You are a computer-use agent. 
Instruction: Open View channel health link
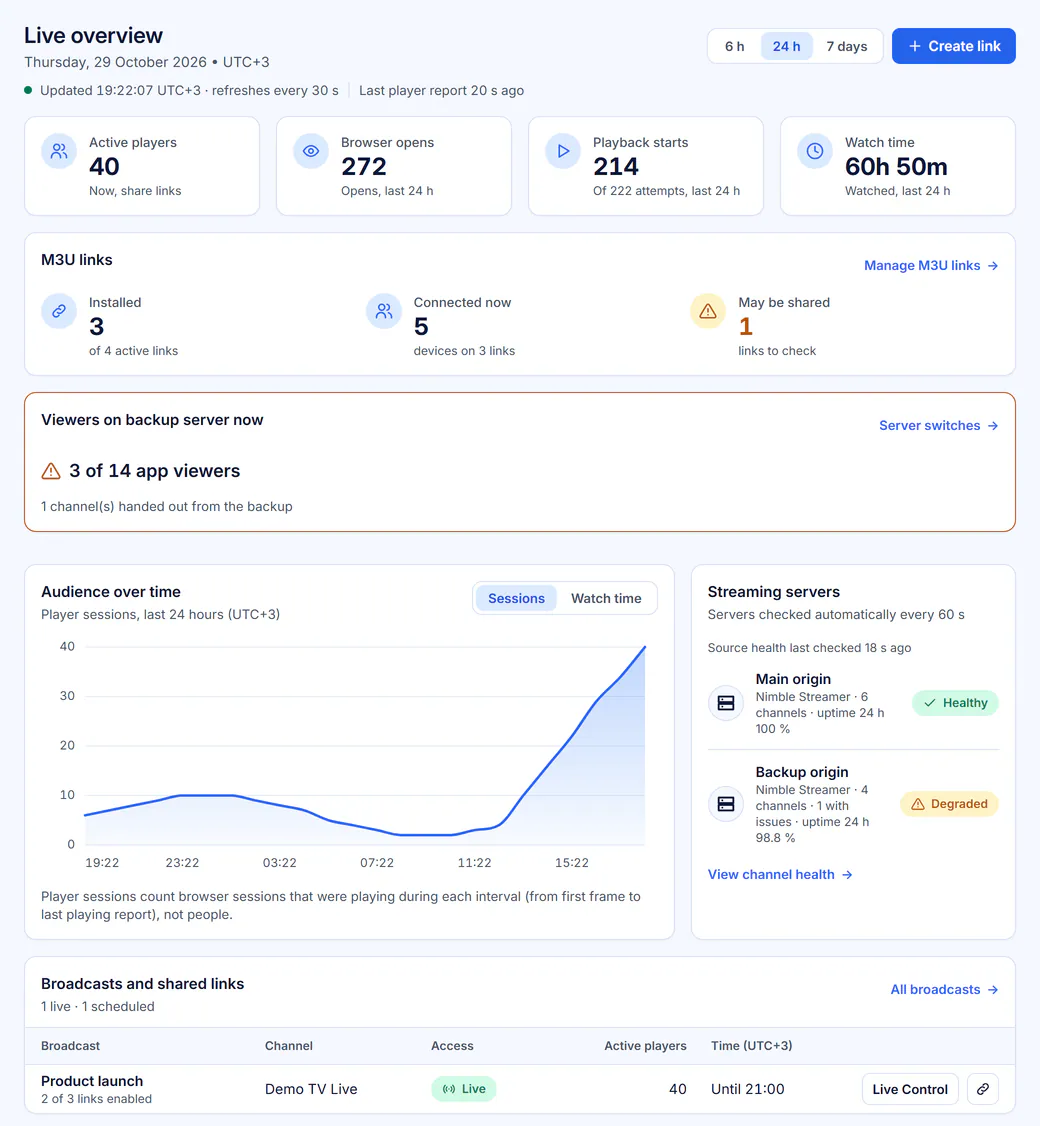tap(780, 875)
